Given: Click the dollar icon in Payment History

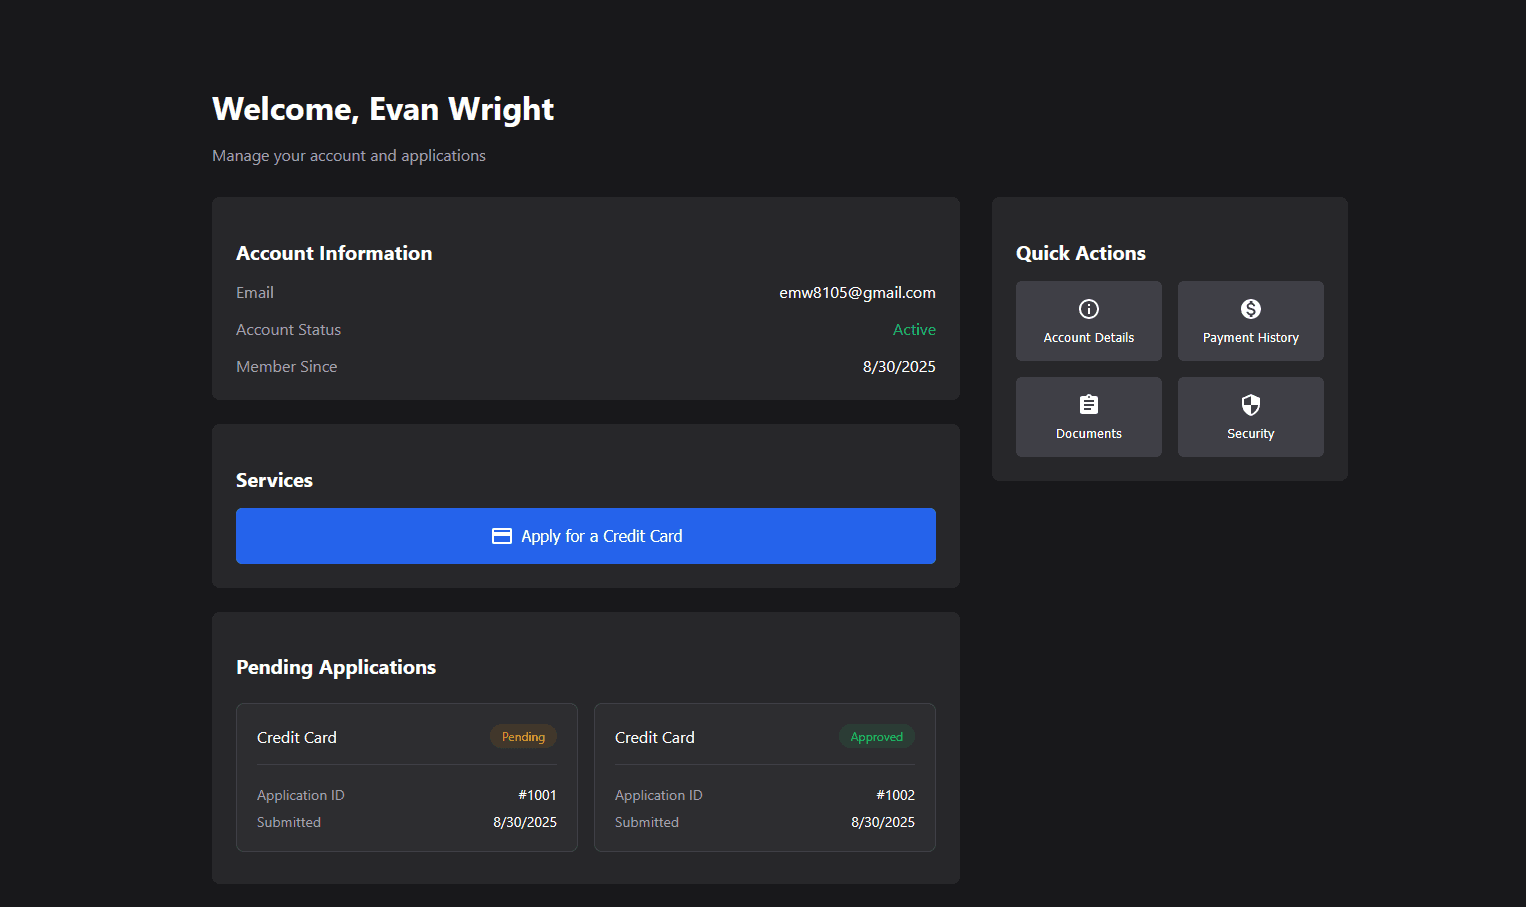Looking at the screenshot, I should click(x=1251, y=309).
